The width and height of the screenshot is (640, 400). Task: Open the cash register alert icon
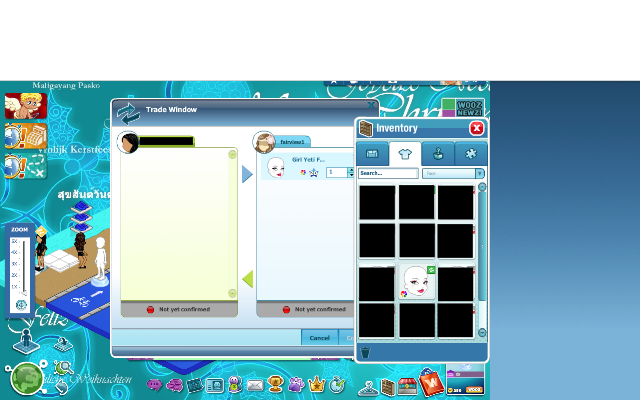point(26,136)
